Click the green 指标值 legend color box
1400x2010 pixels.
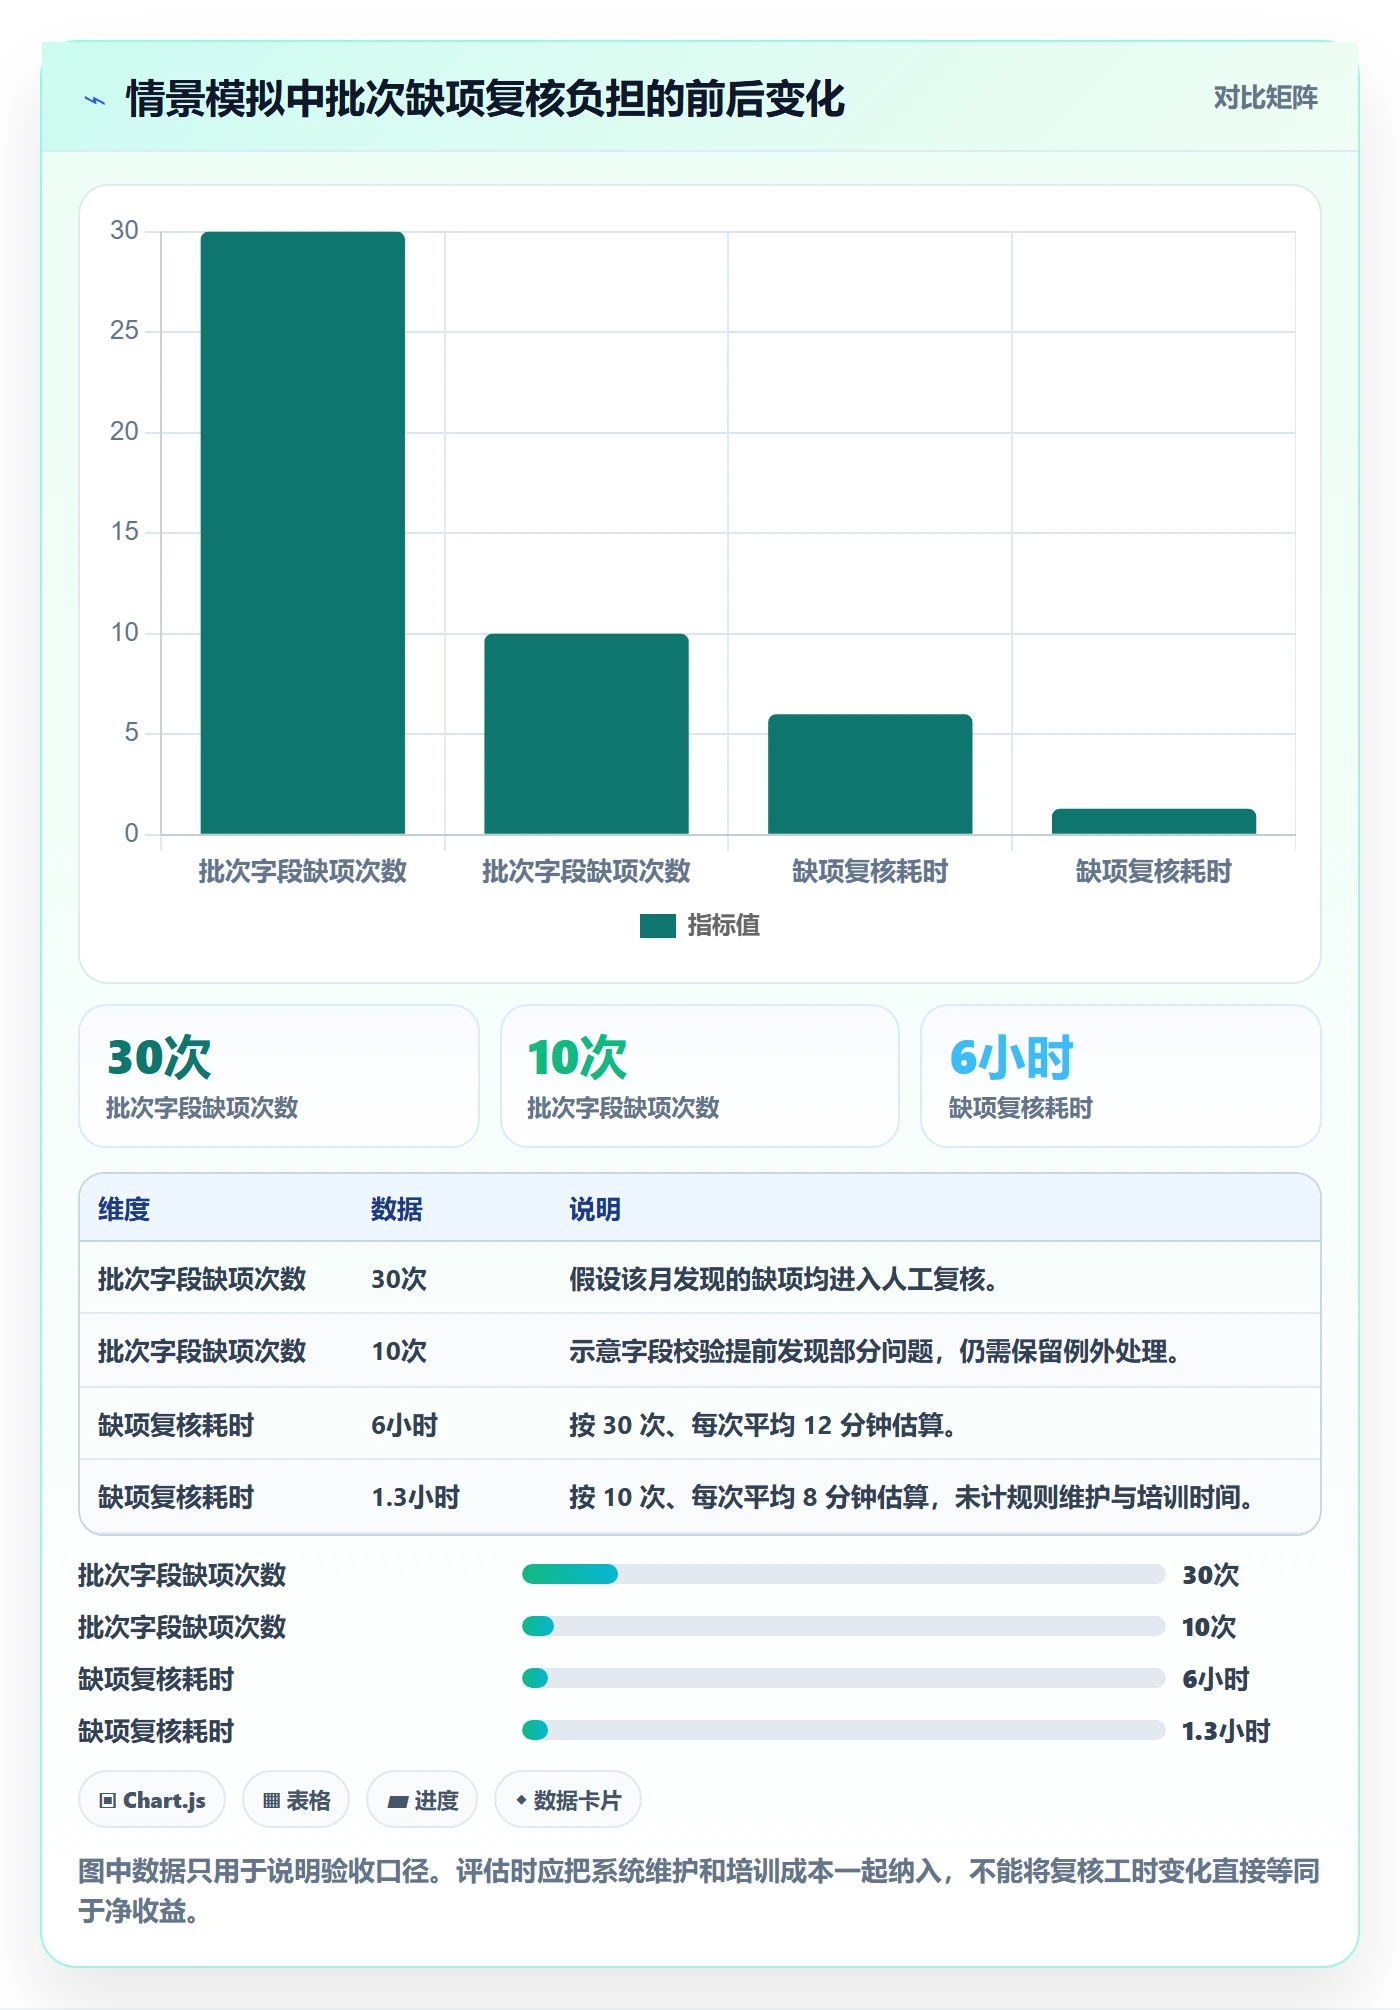coord(658,926)
